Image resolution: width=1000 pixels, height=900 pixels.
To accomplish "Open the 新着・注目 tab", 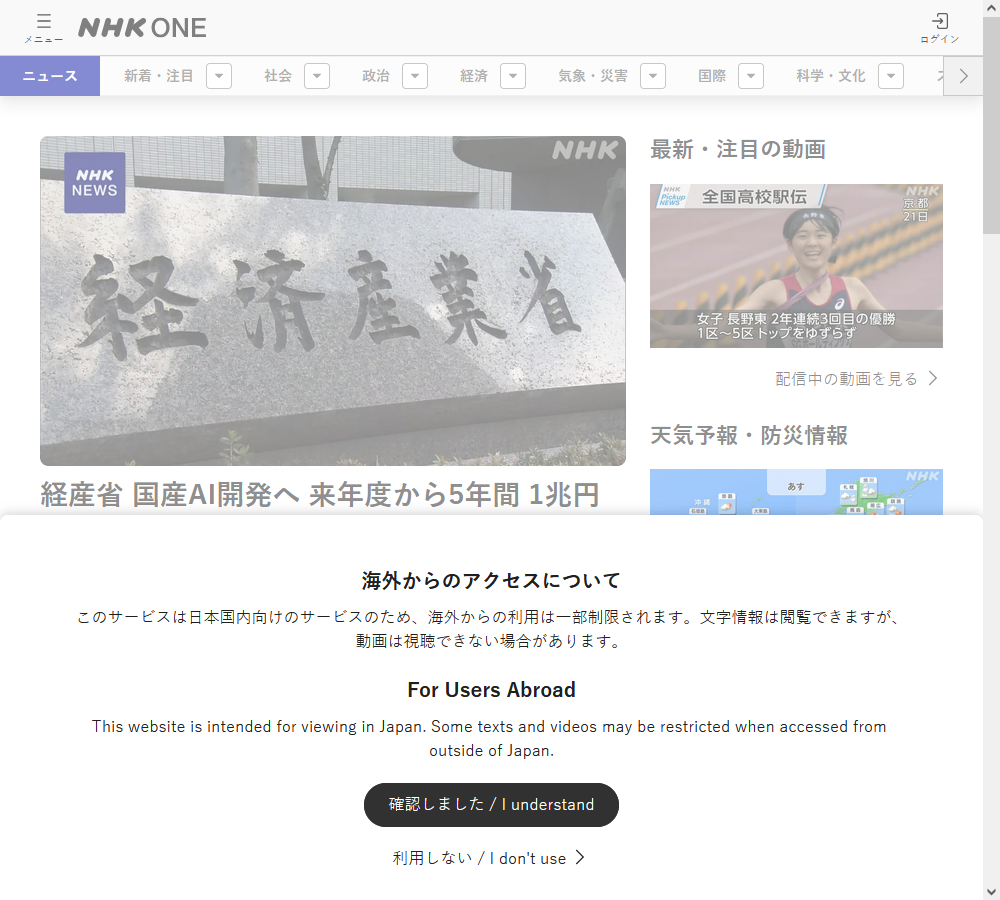I will click(158, 76).
